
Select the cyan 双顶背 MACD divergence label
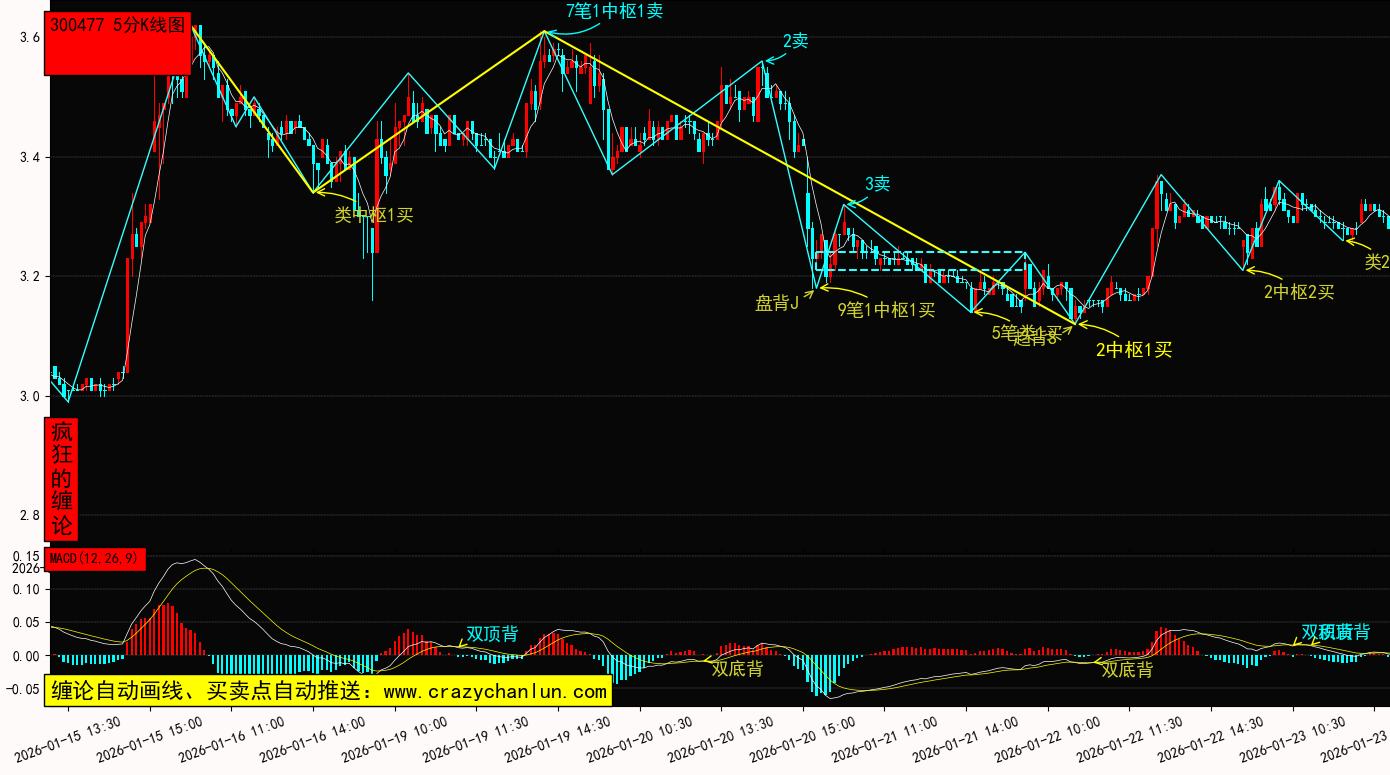[x=492, y=634]
